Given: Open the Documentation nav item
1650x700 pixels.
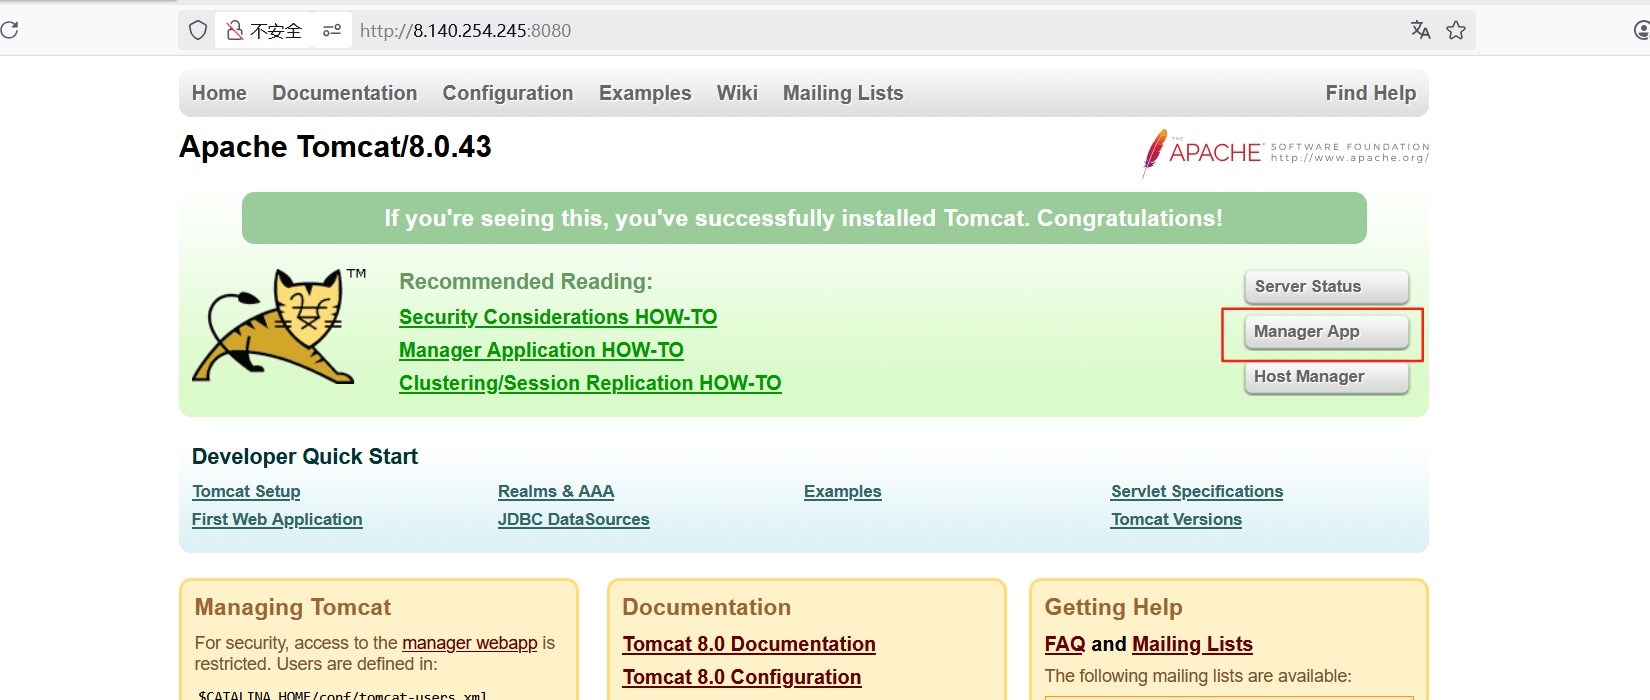Looking at the screenshot, I should [345, 93].
